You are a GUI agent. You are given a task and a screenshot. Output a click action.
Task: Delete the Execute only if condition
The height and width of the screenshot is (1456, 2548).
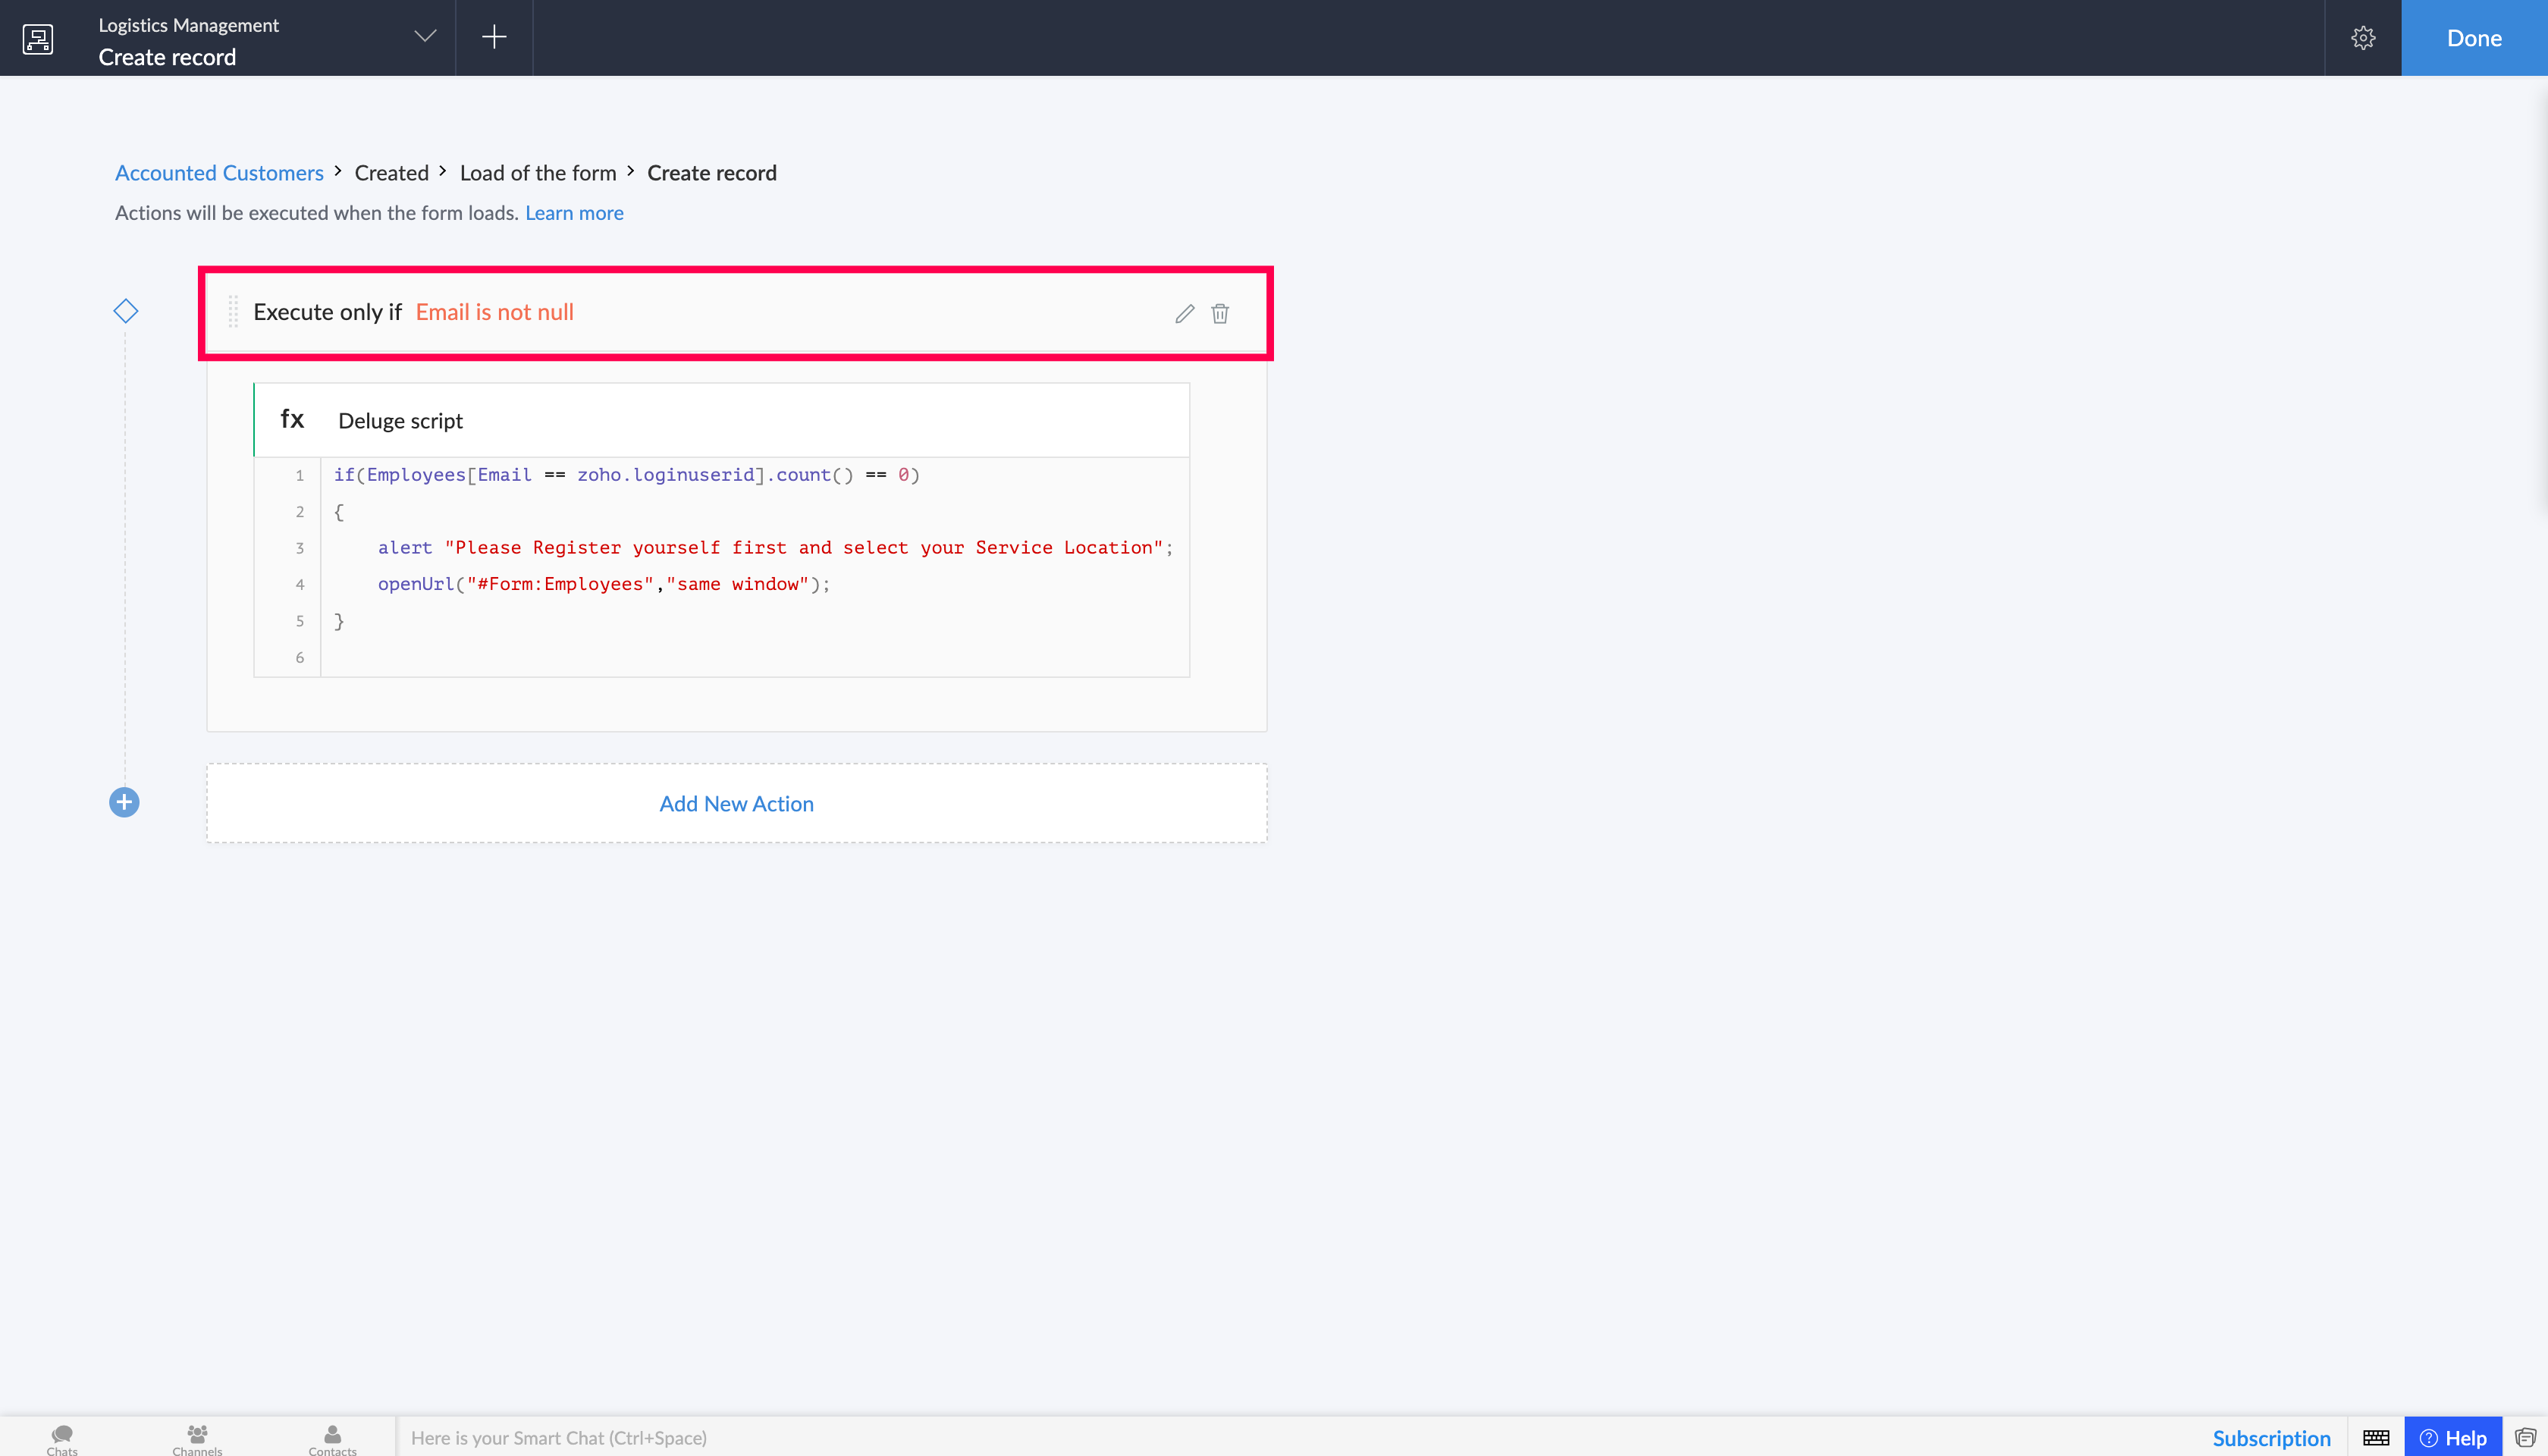point(1220,314)
